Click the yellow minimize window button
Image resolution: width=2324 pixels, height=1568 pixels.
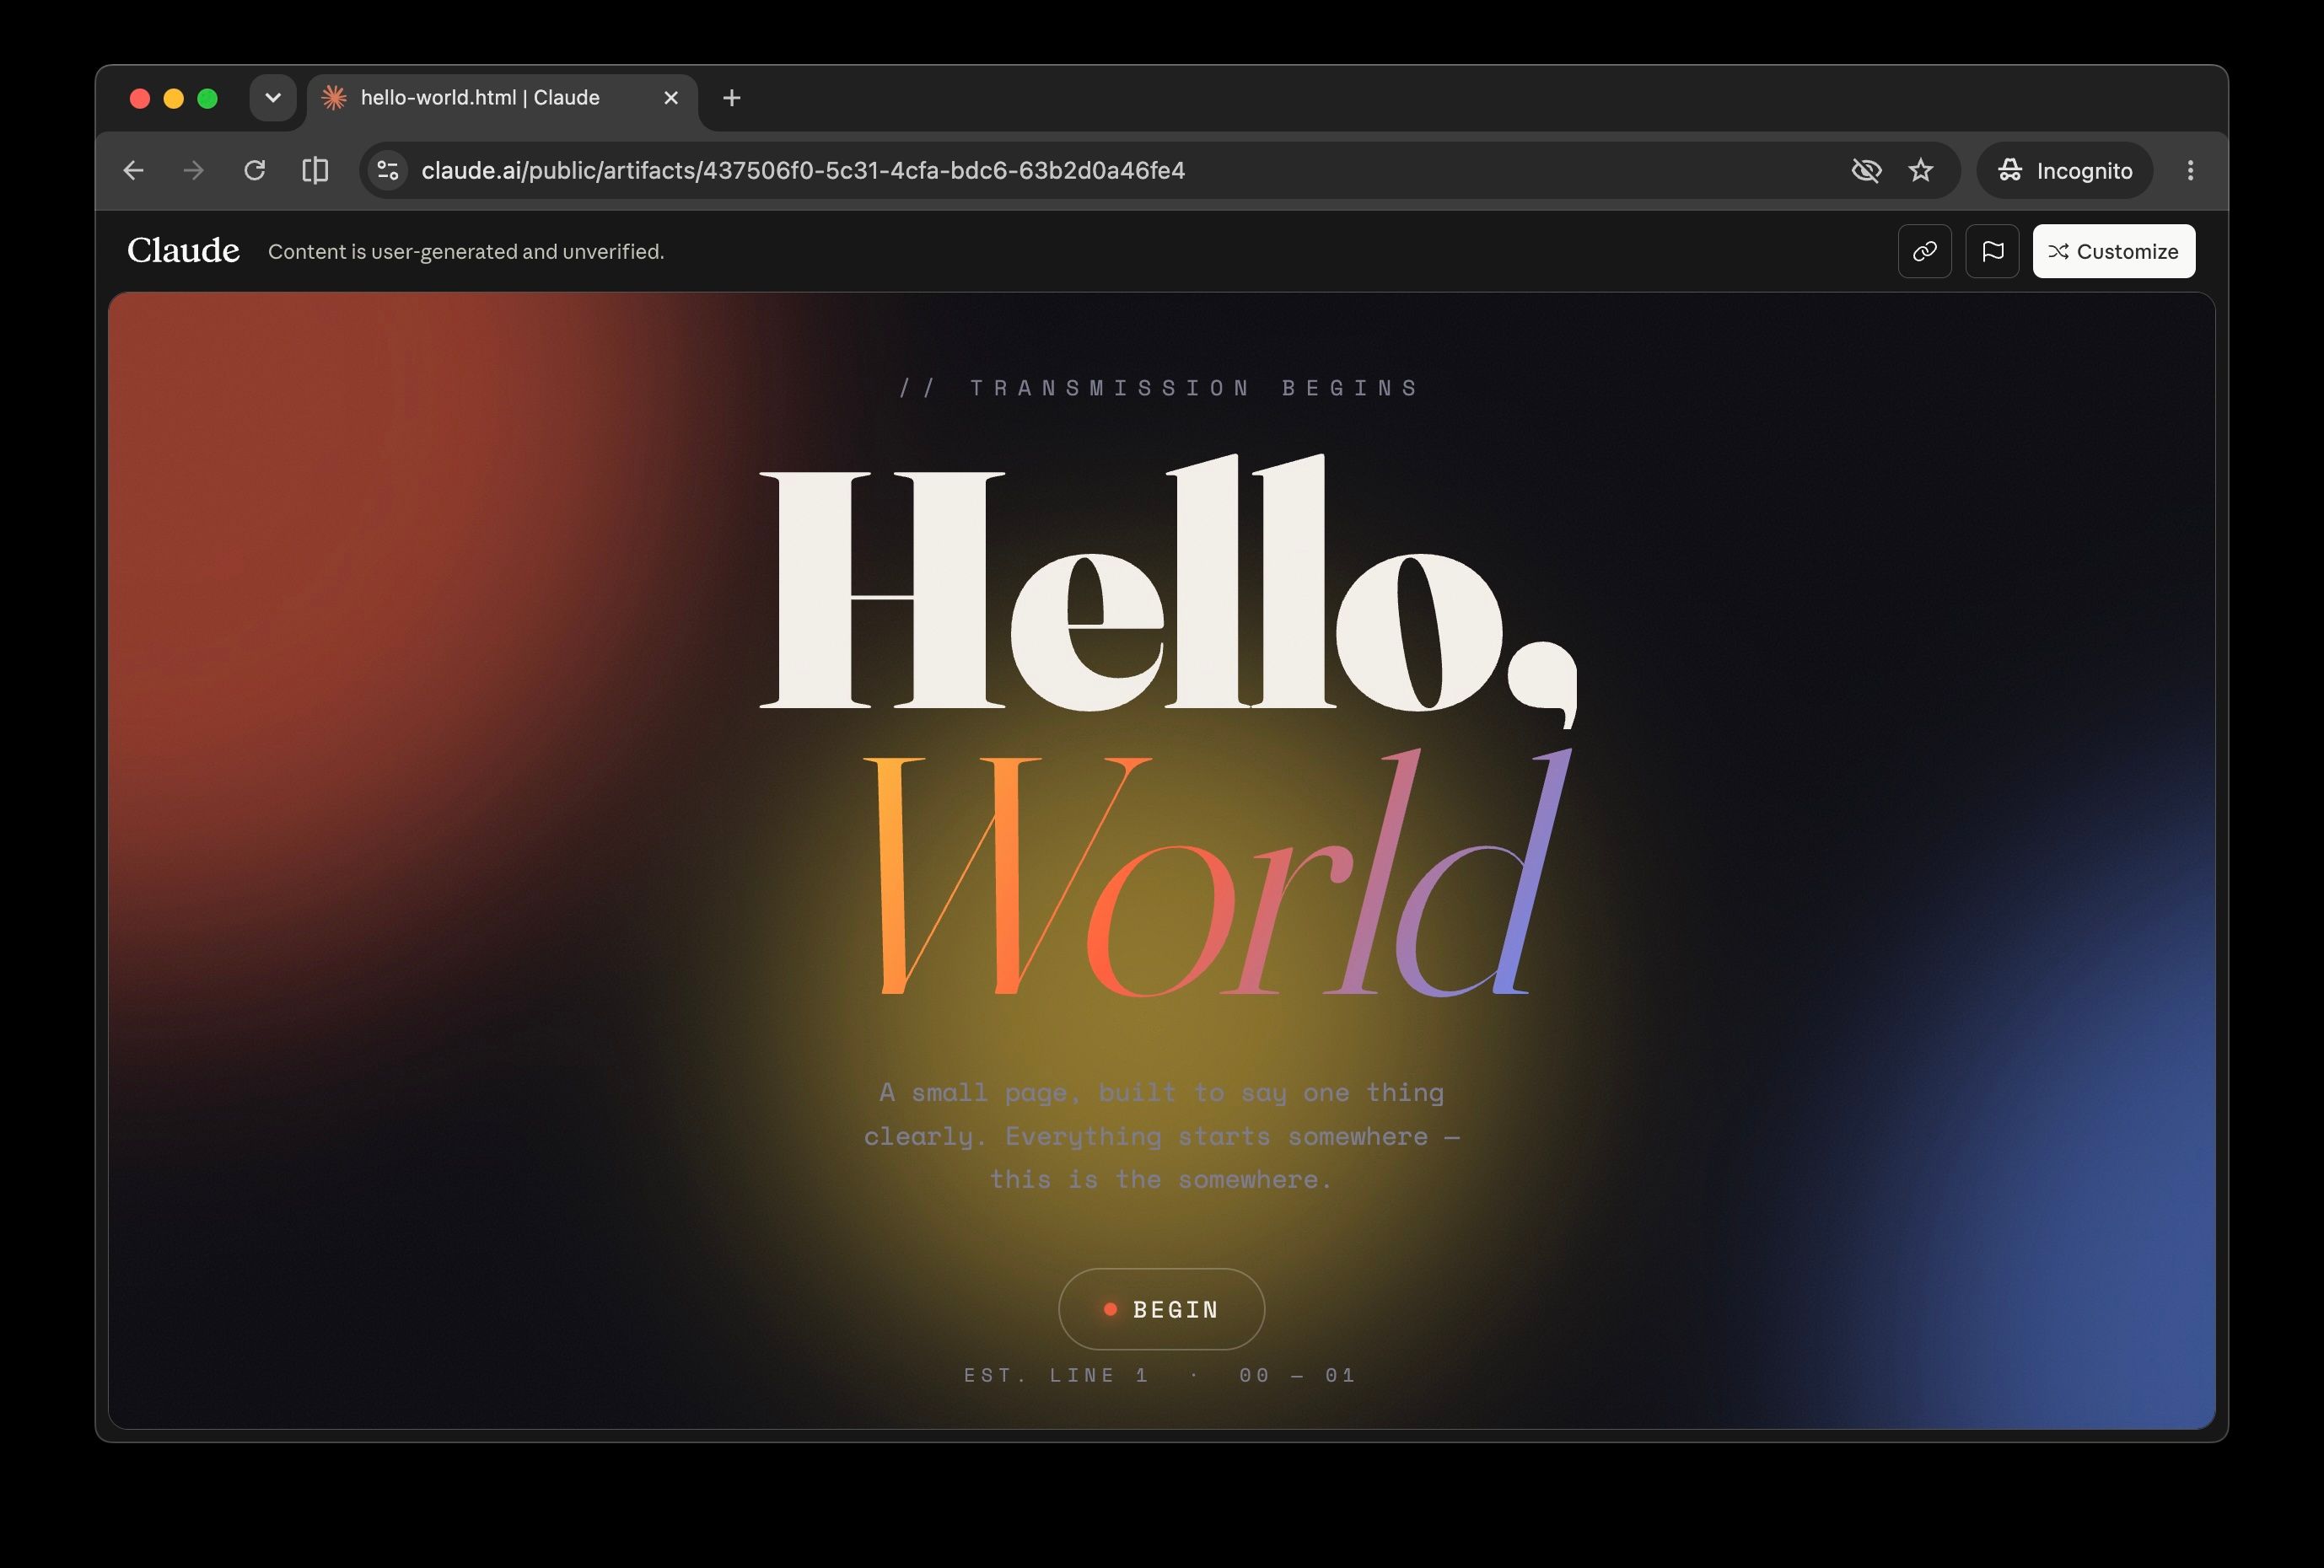[x=173, y=98]
